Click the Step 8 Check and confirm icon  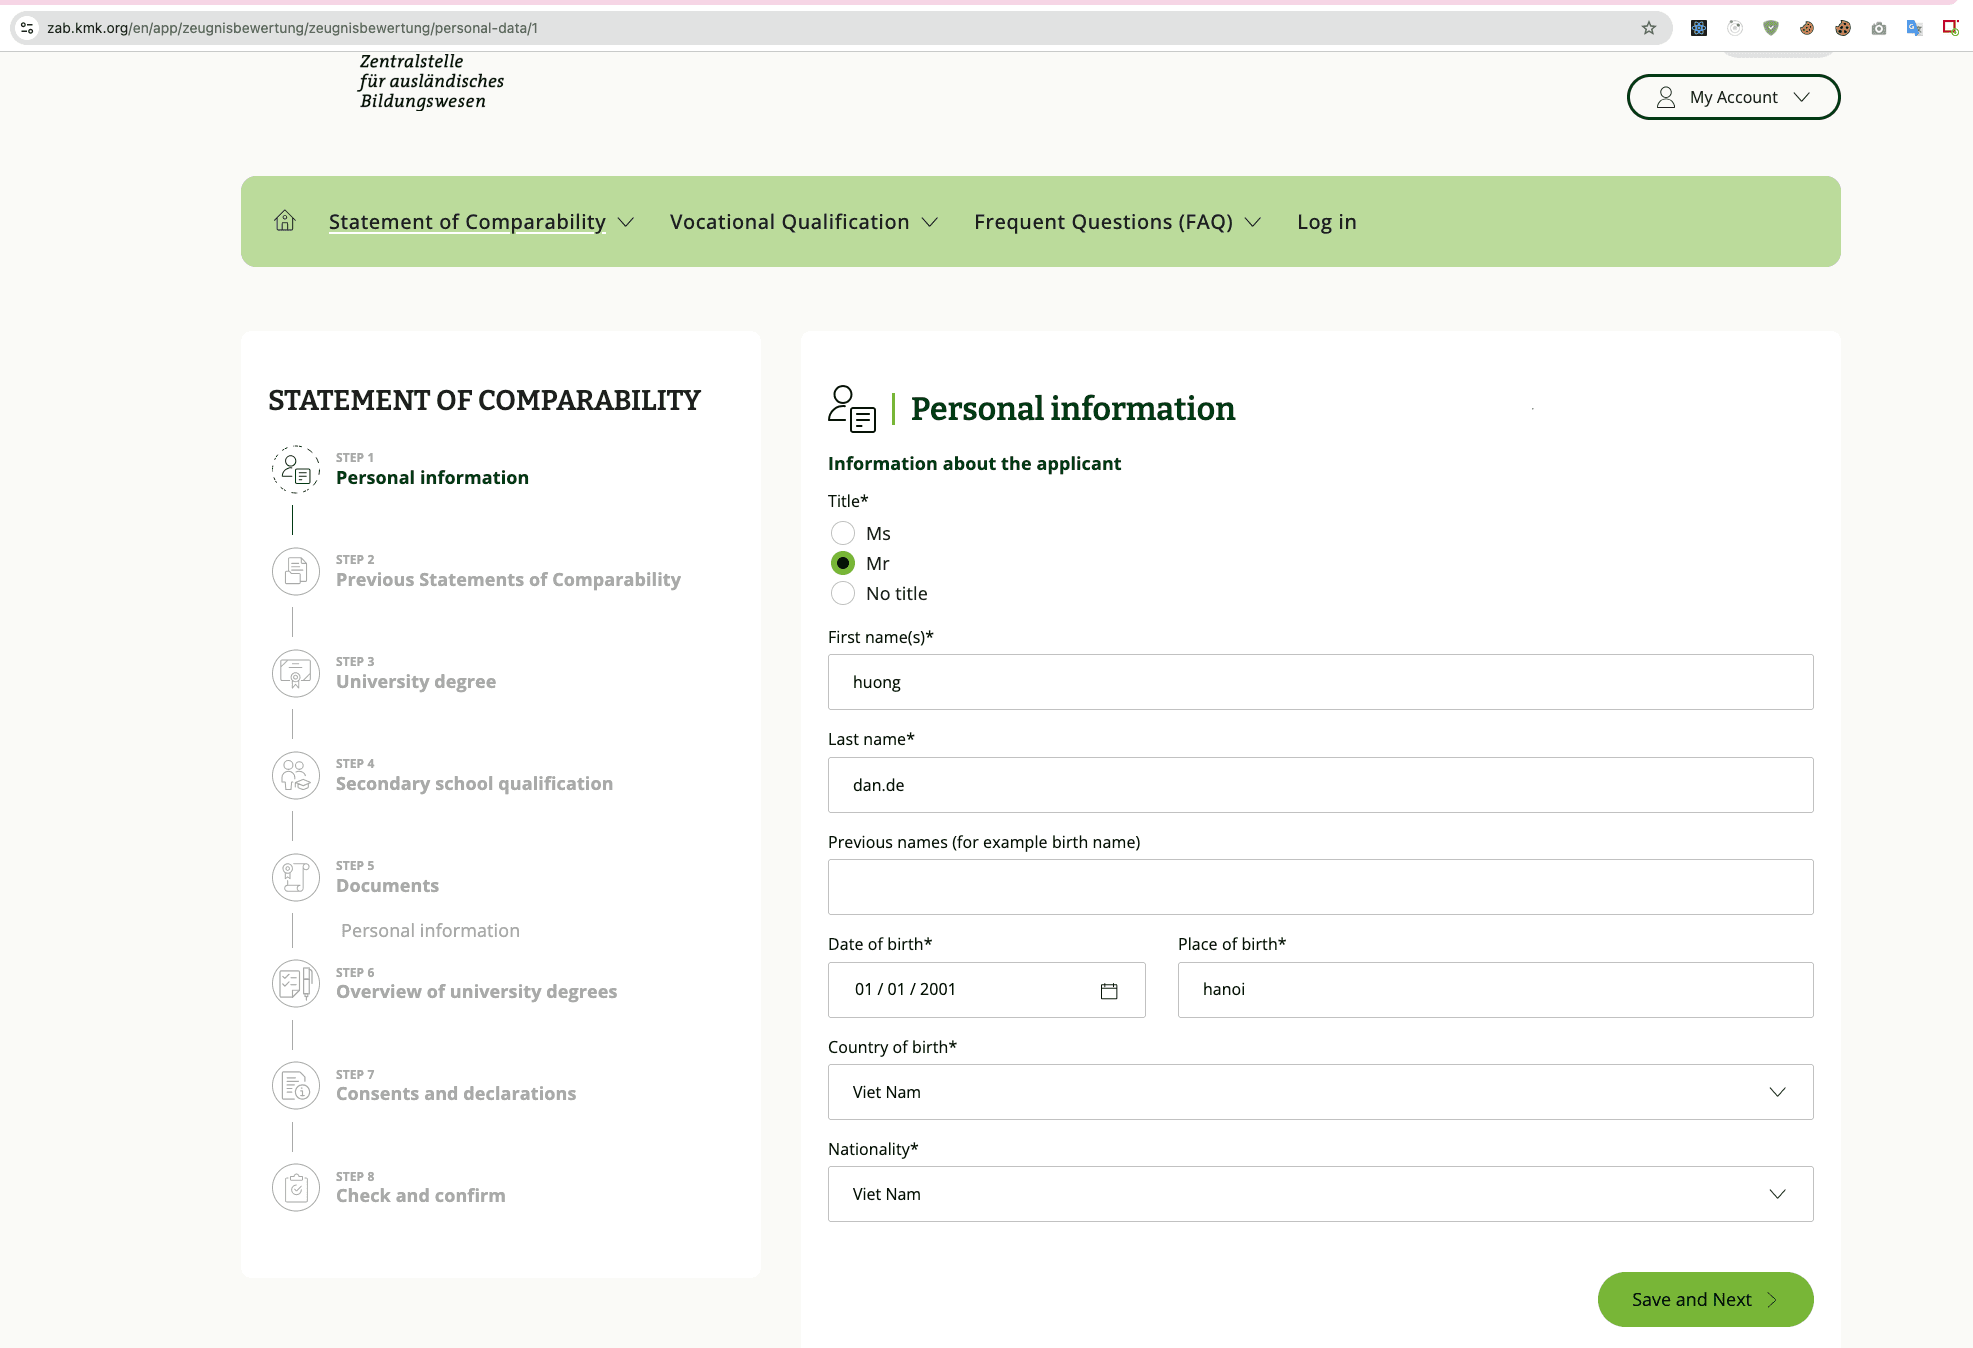296,1188
